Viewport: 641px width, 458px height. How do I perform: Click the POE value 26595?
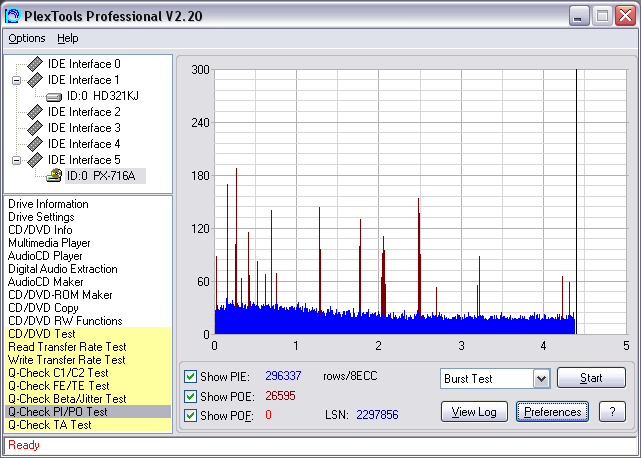point(280,396)
